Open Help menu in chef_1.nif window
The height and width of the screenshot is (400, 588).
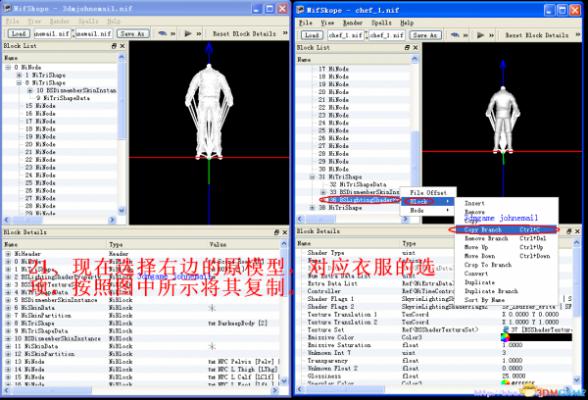click(406, 23)
